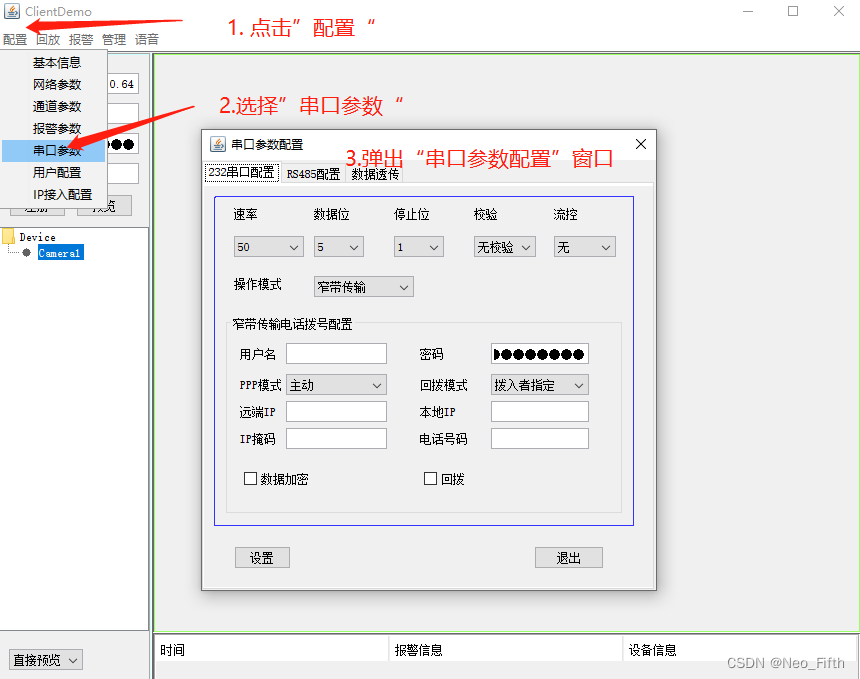860x679 pixels.
Task: Click the Camera1 node icon in the device tree
Action: tap(28, 253)
